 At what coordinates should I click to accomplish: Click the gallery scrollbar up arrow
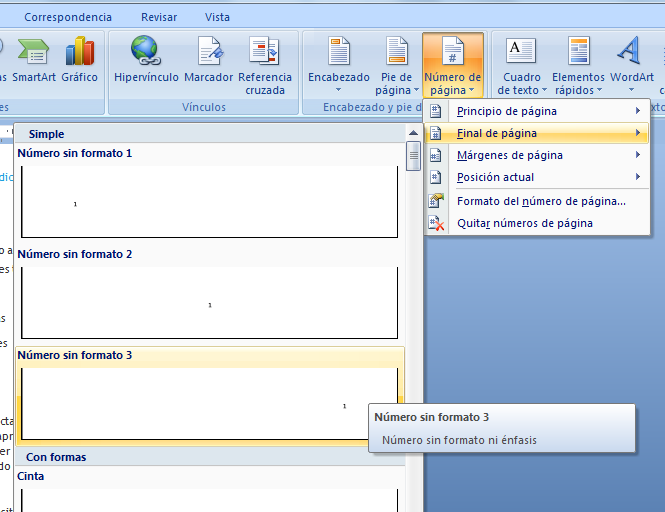413,132
